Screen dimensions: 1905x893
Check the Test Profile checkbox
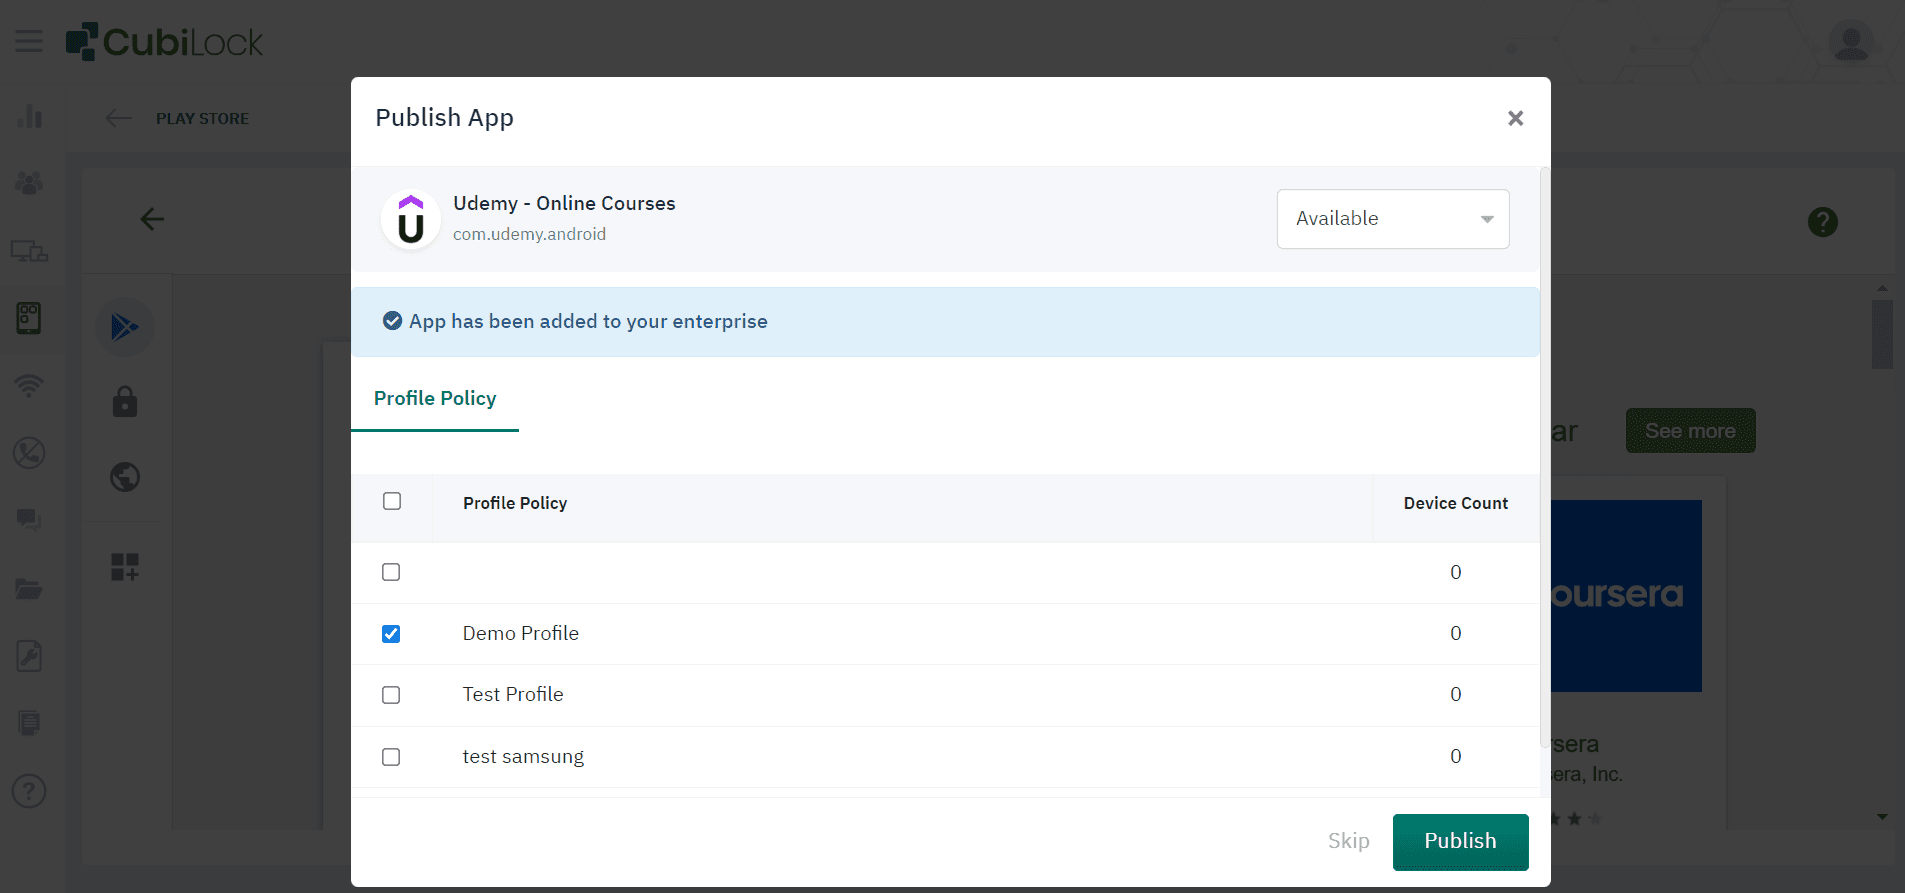pos(391,695)
